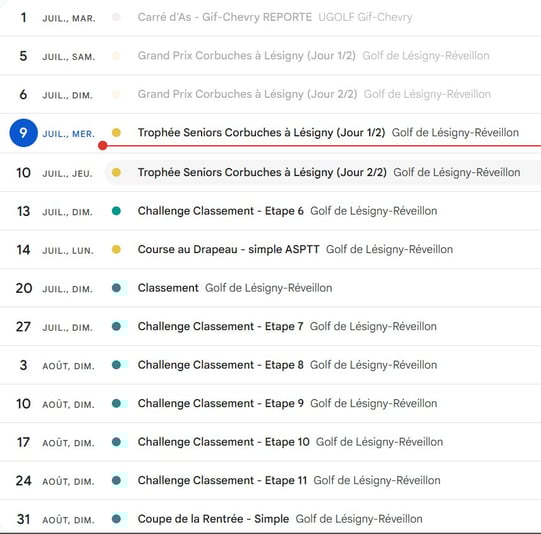Image resolution: width=541 pixels, height=534 pixels.
Task: Open Challenge Classement - Etape 7 event
Action: click(x=220, y=326)
